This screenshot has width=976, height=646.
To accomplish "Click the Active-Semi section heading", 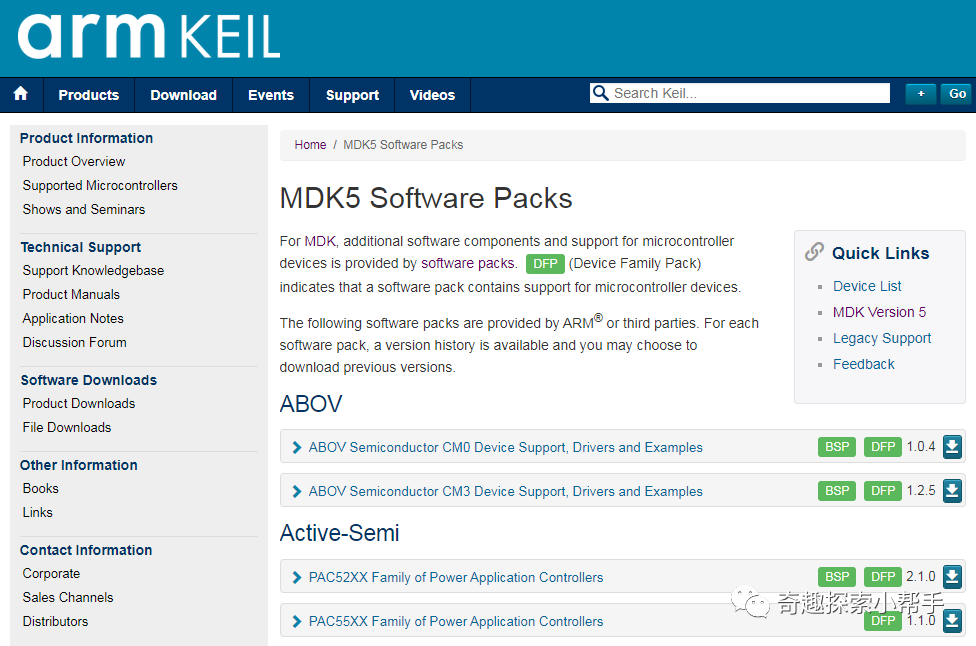I will [x=339, y=533].
